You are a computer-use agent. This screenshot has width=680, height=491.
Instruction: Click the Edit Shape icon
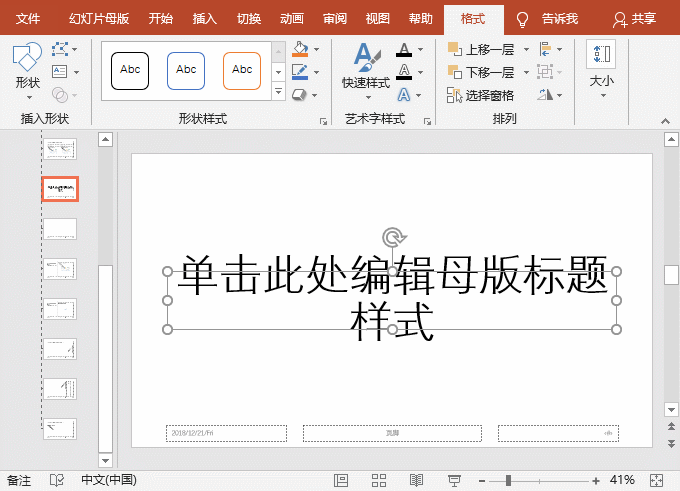pos(61,49)
